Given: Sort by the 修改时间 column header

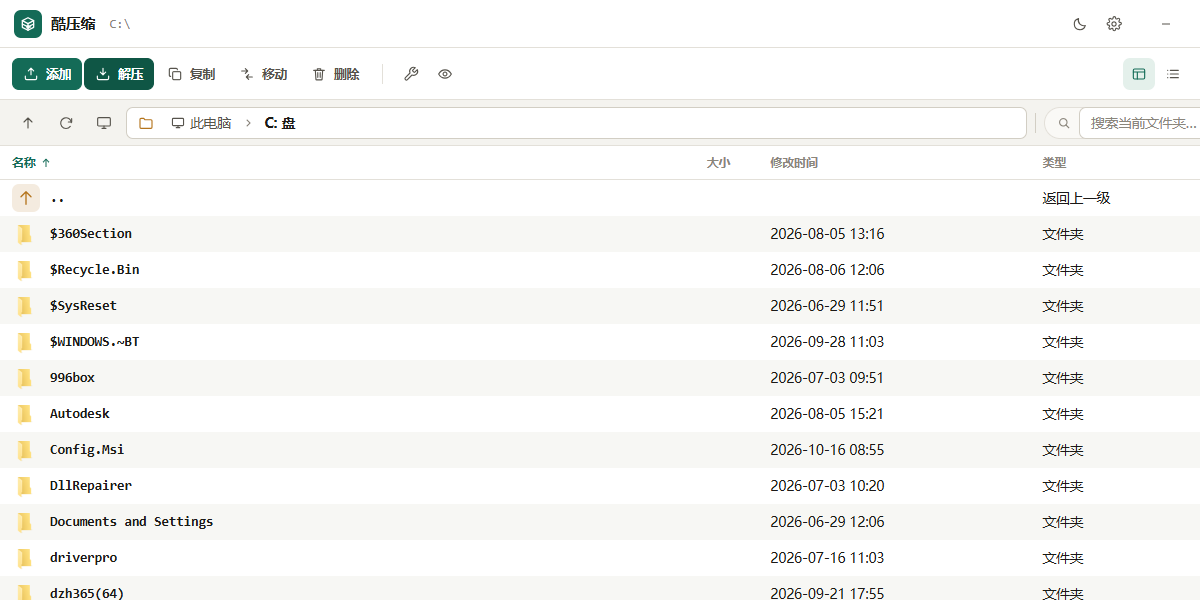Looking at the screenshot, I should (794, 162).
